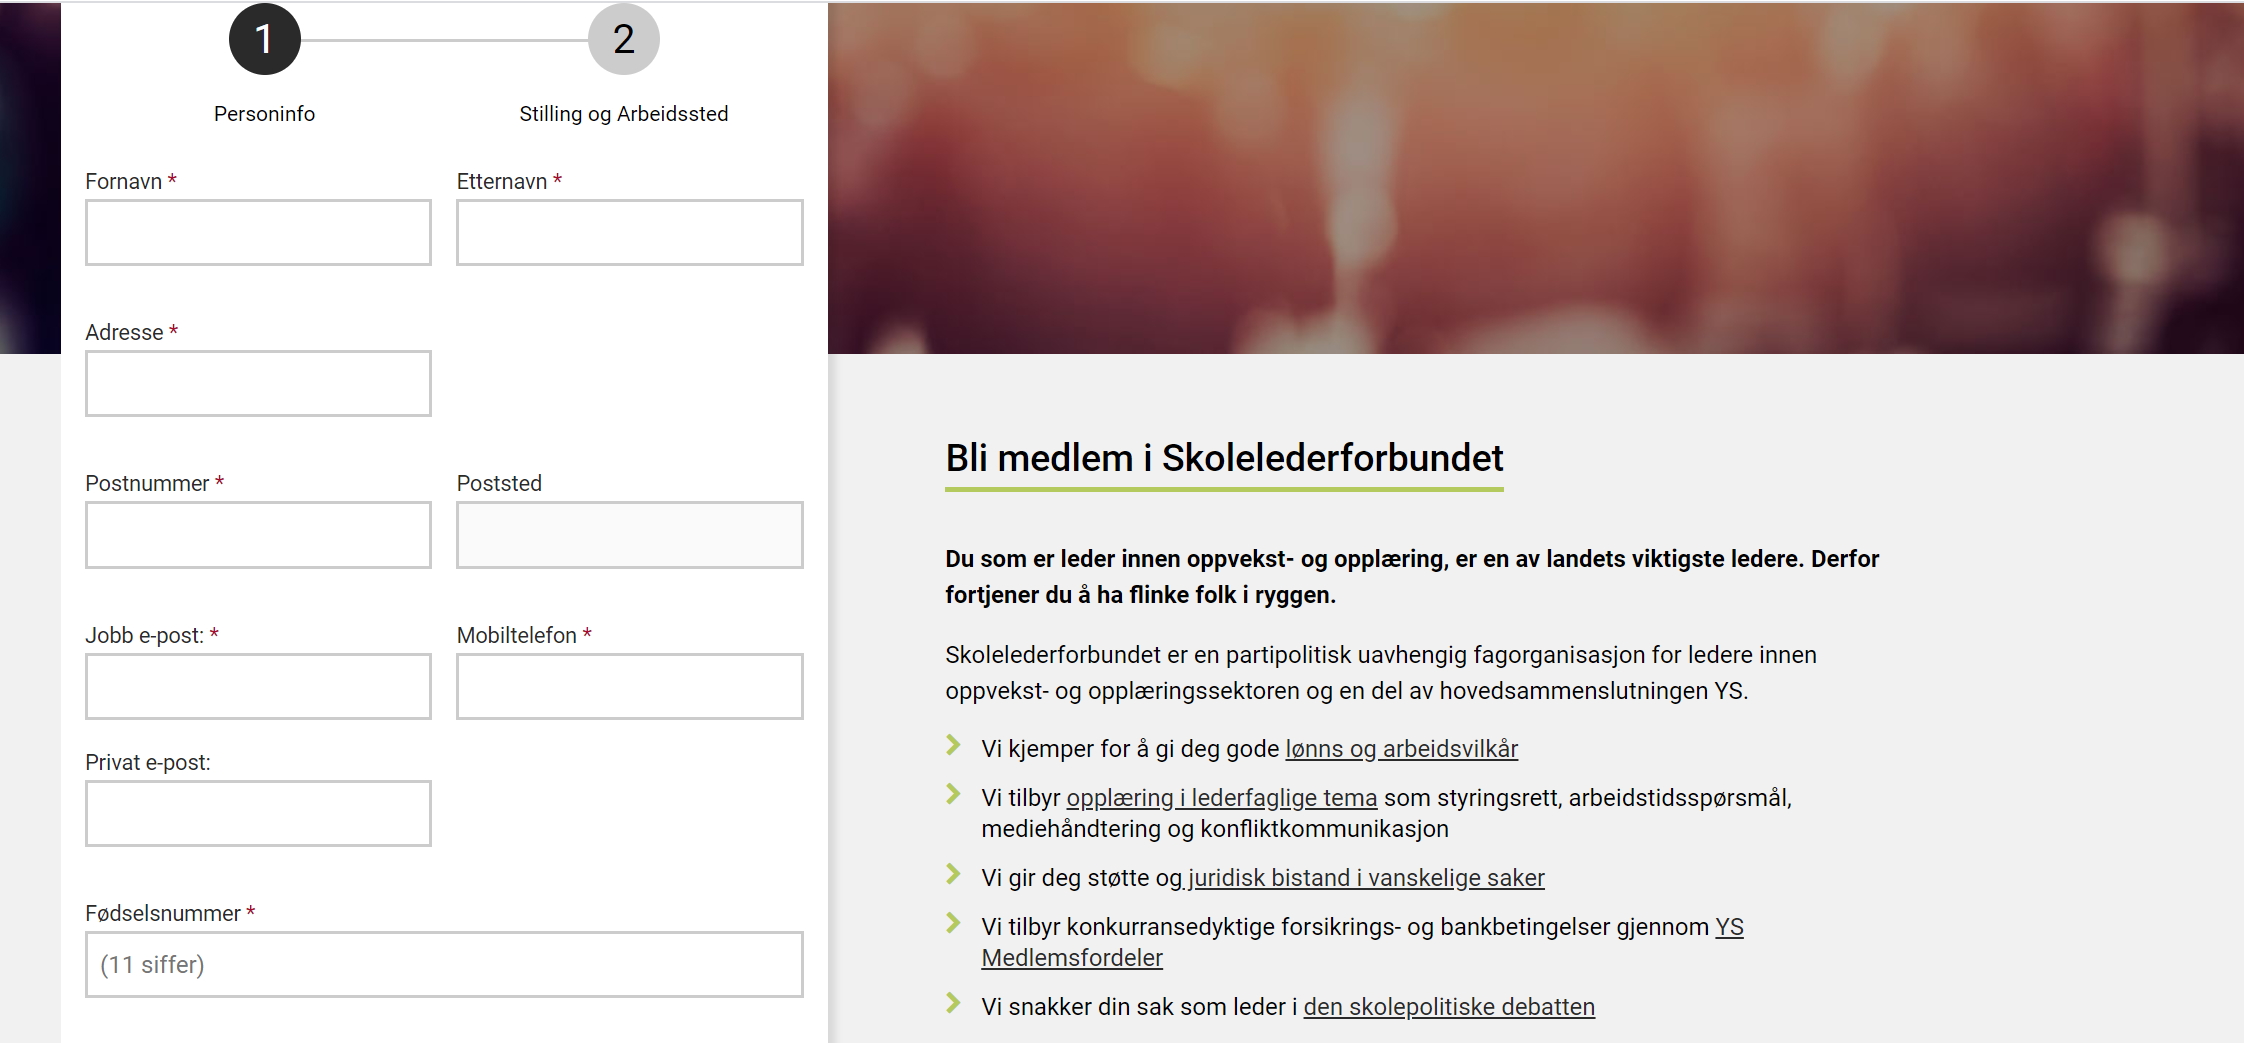Screen dimensions: 2244x1043
Task: Select step 1 Personinfo circle
Action: click(264, 39)
